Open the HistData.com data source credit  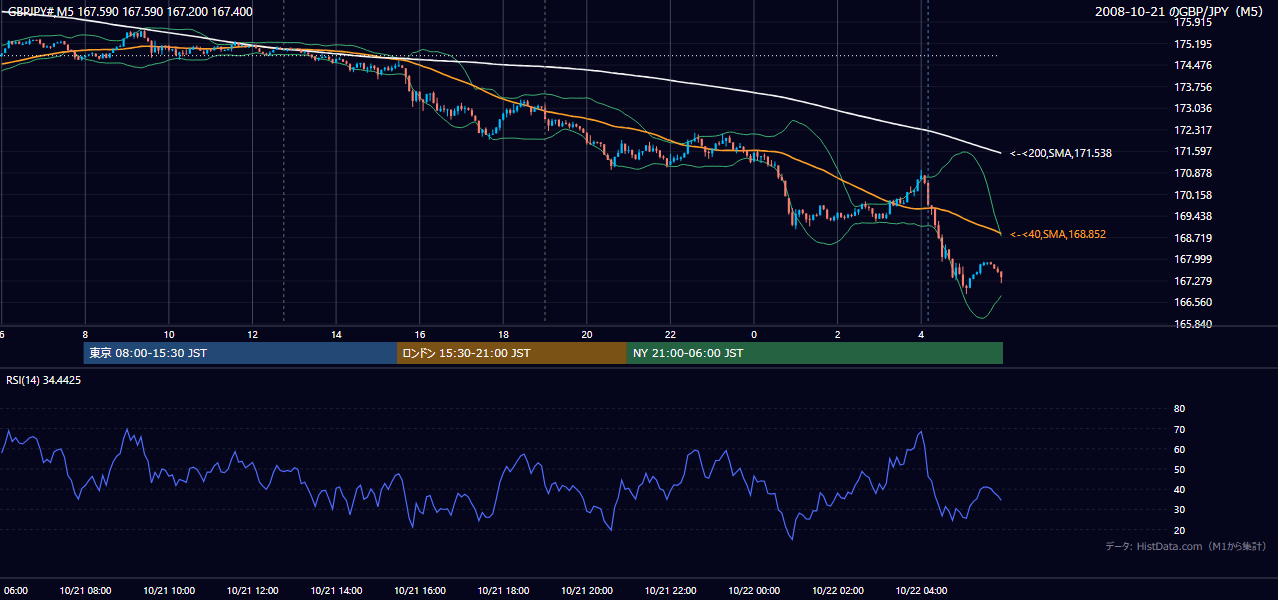pyautogui.click(x=1186, y=546)
